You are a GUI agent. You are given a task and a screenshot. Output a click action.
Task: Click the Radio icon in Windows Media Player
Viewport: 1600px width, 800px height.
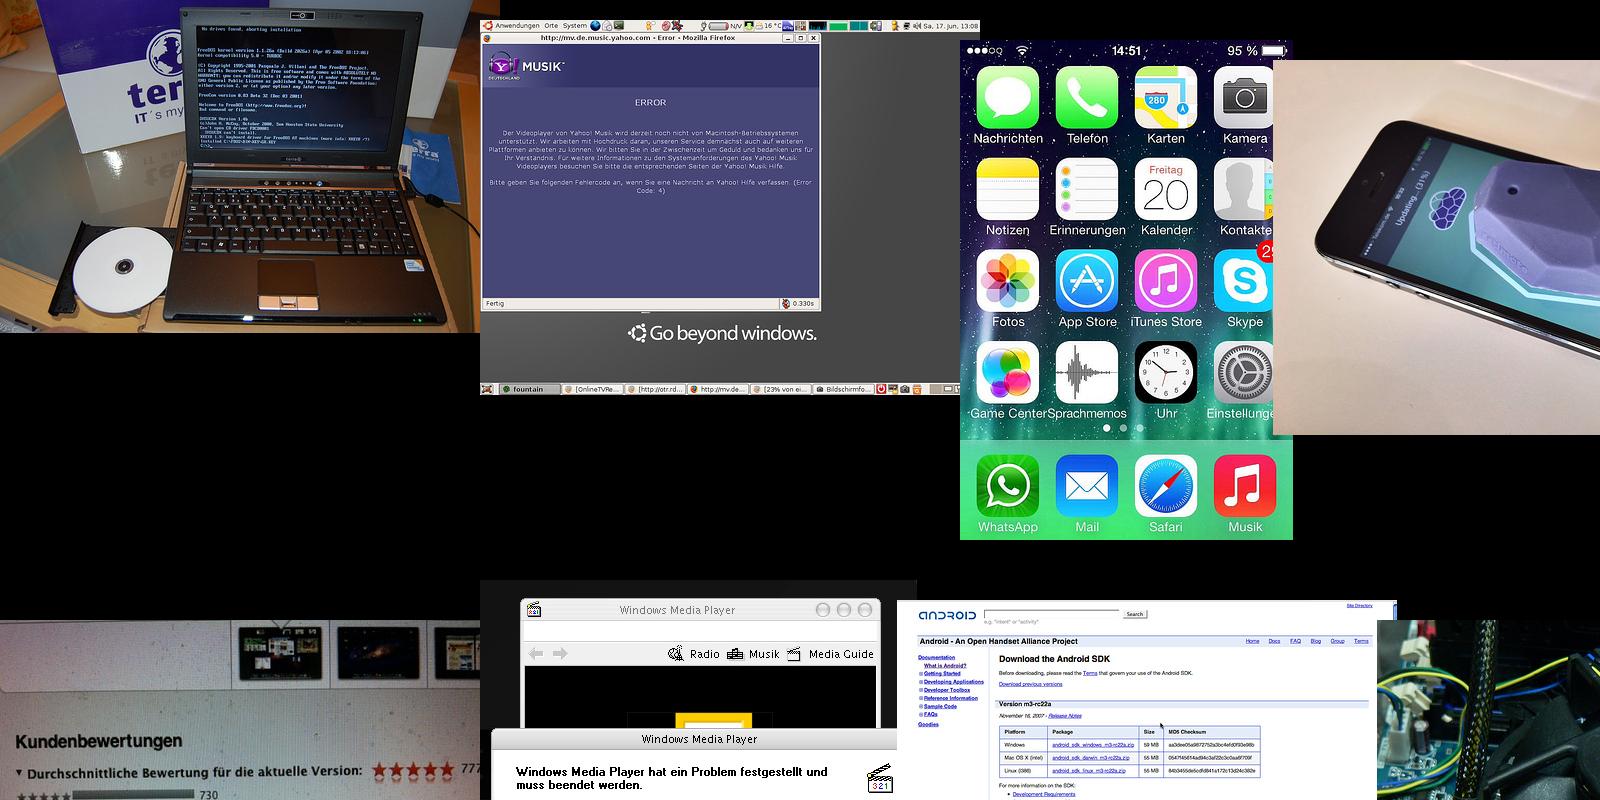[676, 654]
